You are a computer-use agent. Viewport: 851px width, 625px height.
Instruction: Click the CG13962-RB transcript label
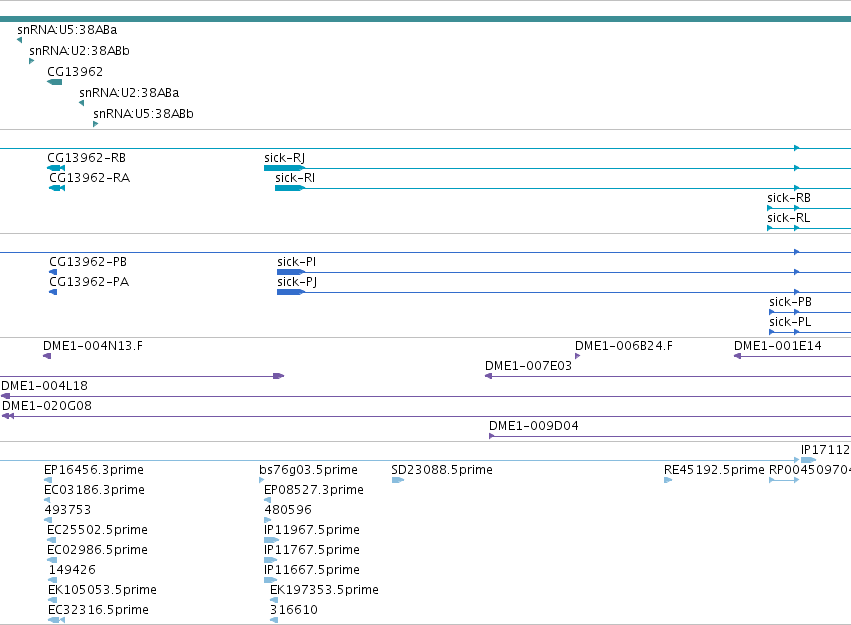click(x=86, y=158)
